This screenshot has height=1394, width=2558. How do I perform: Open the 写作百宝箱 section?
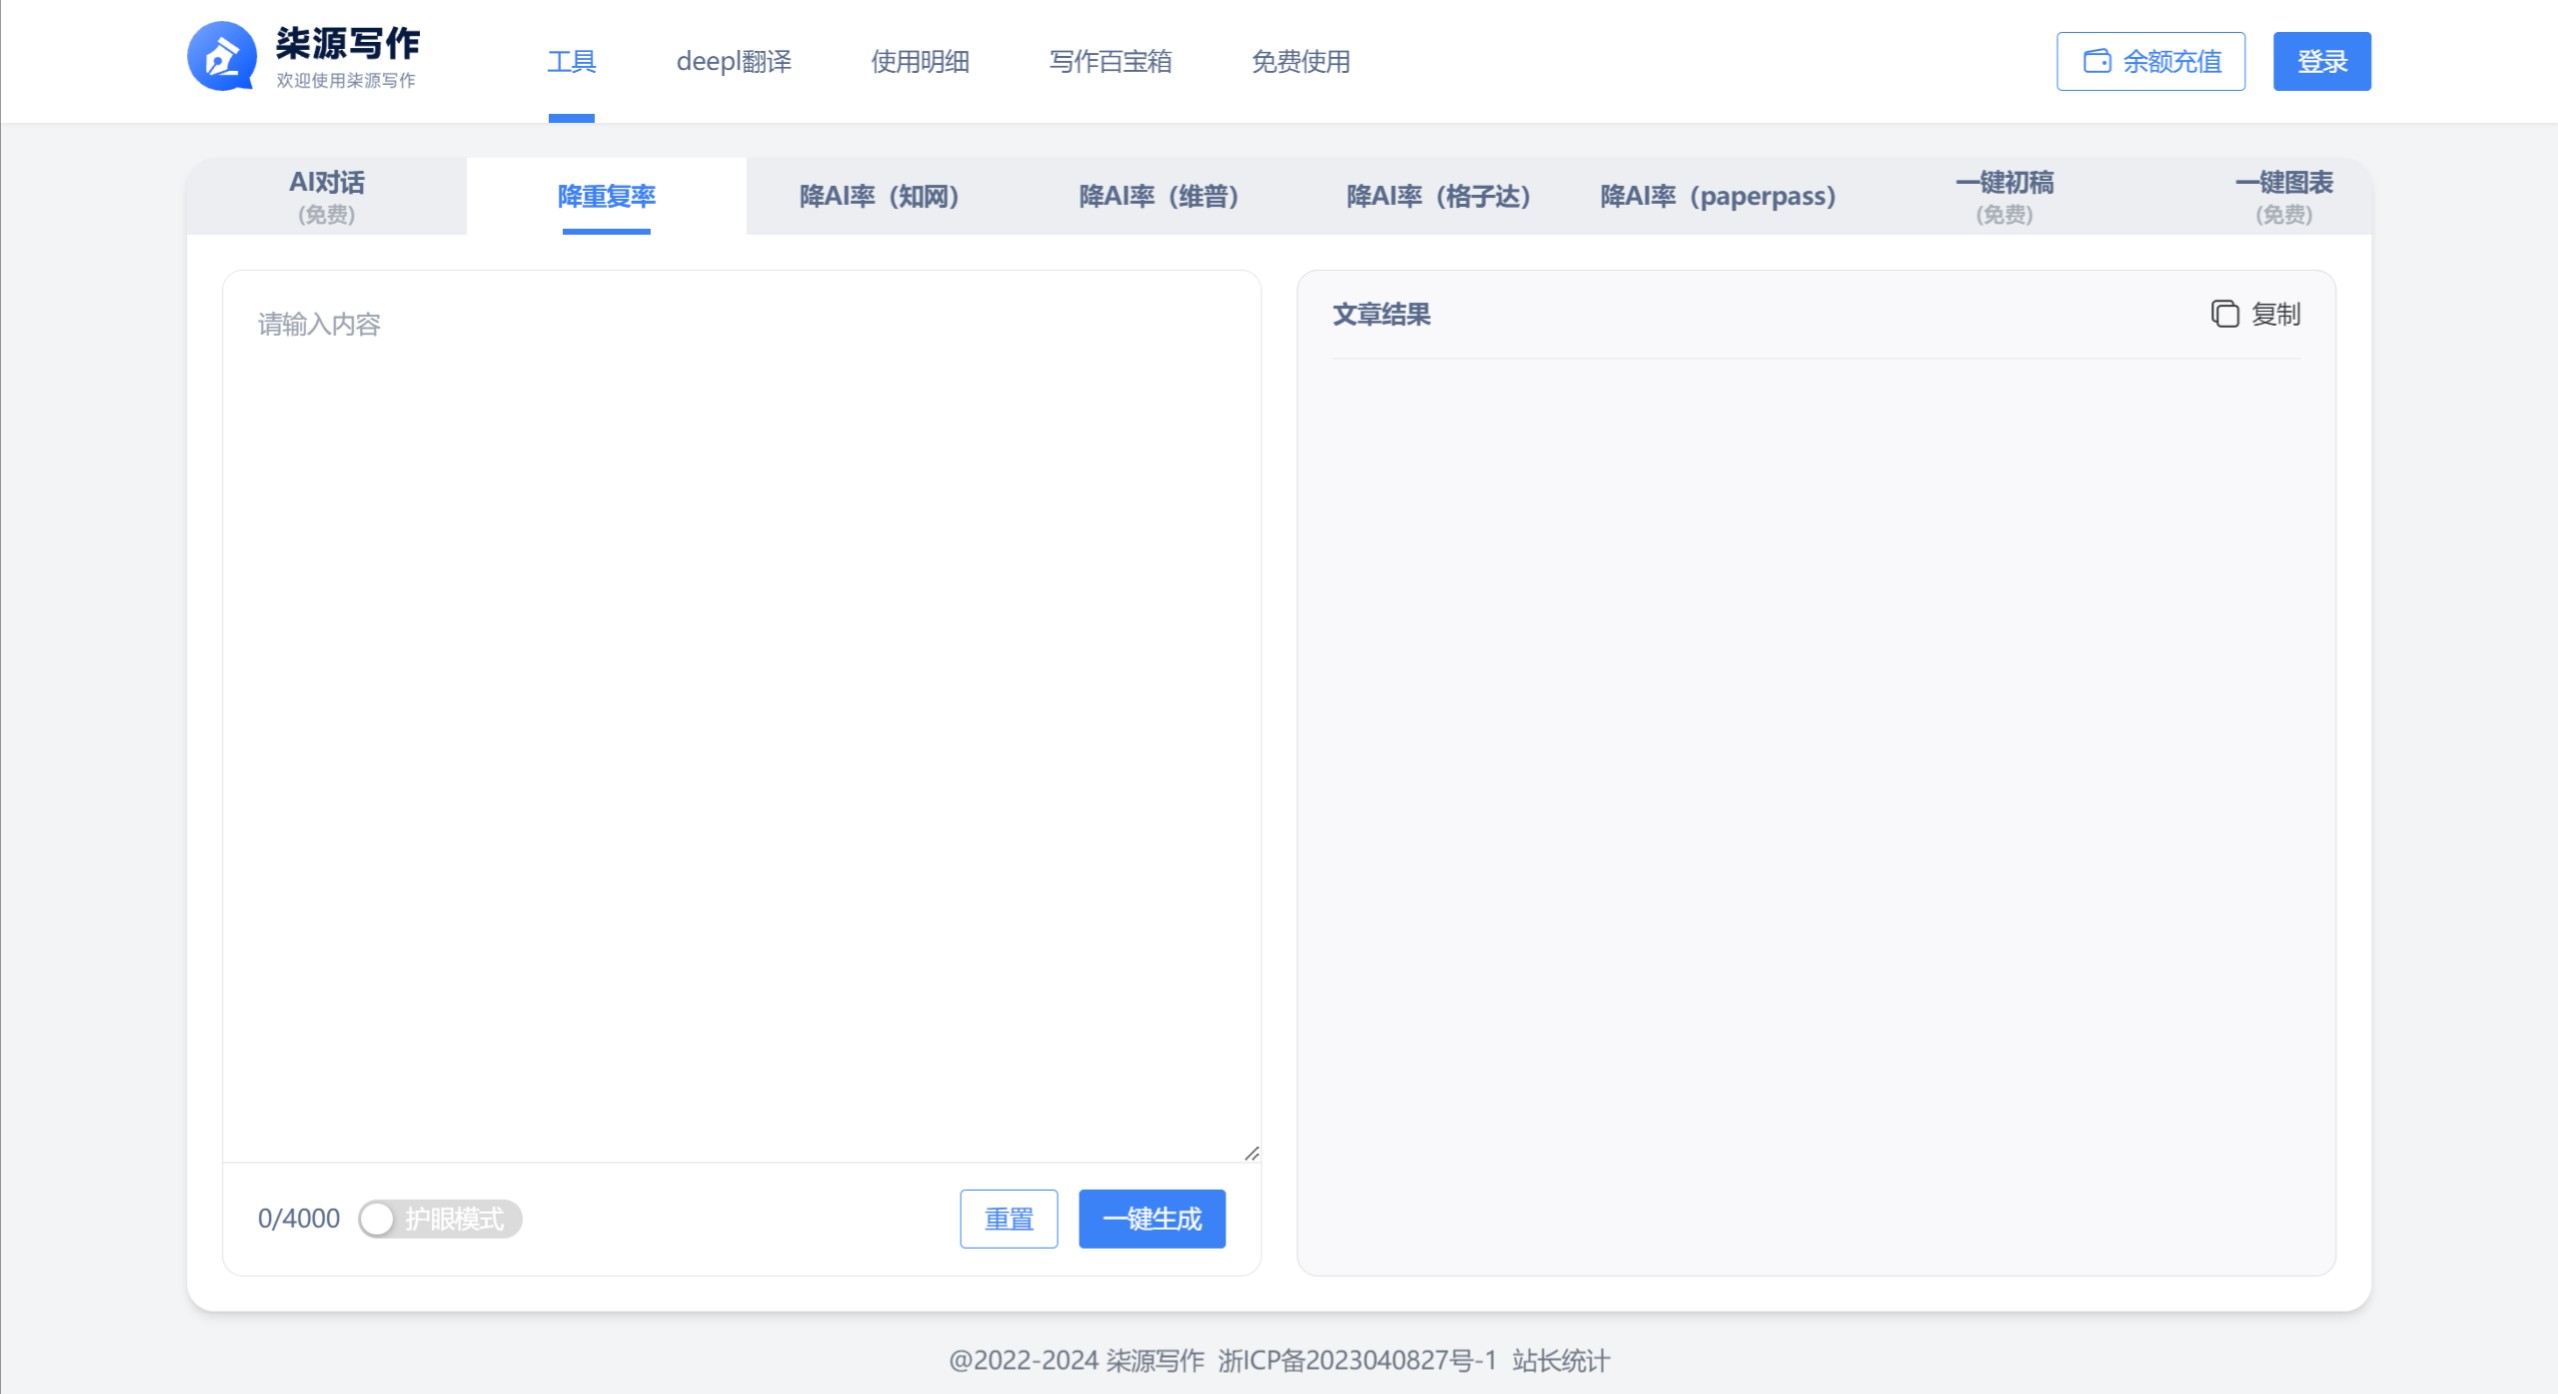1111,62
